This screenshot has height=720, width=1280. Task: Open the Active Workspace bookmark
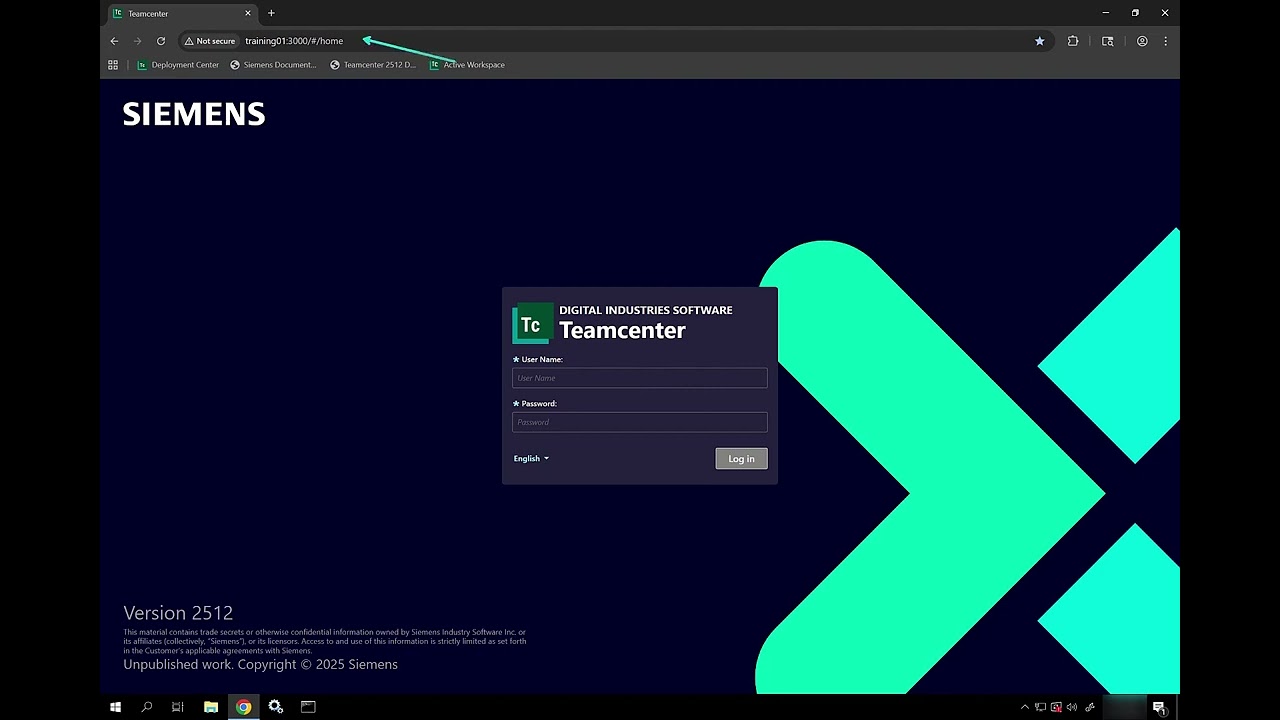[x=467, y=65]
